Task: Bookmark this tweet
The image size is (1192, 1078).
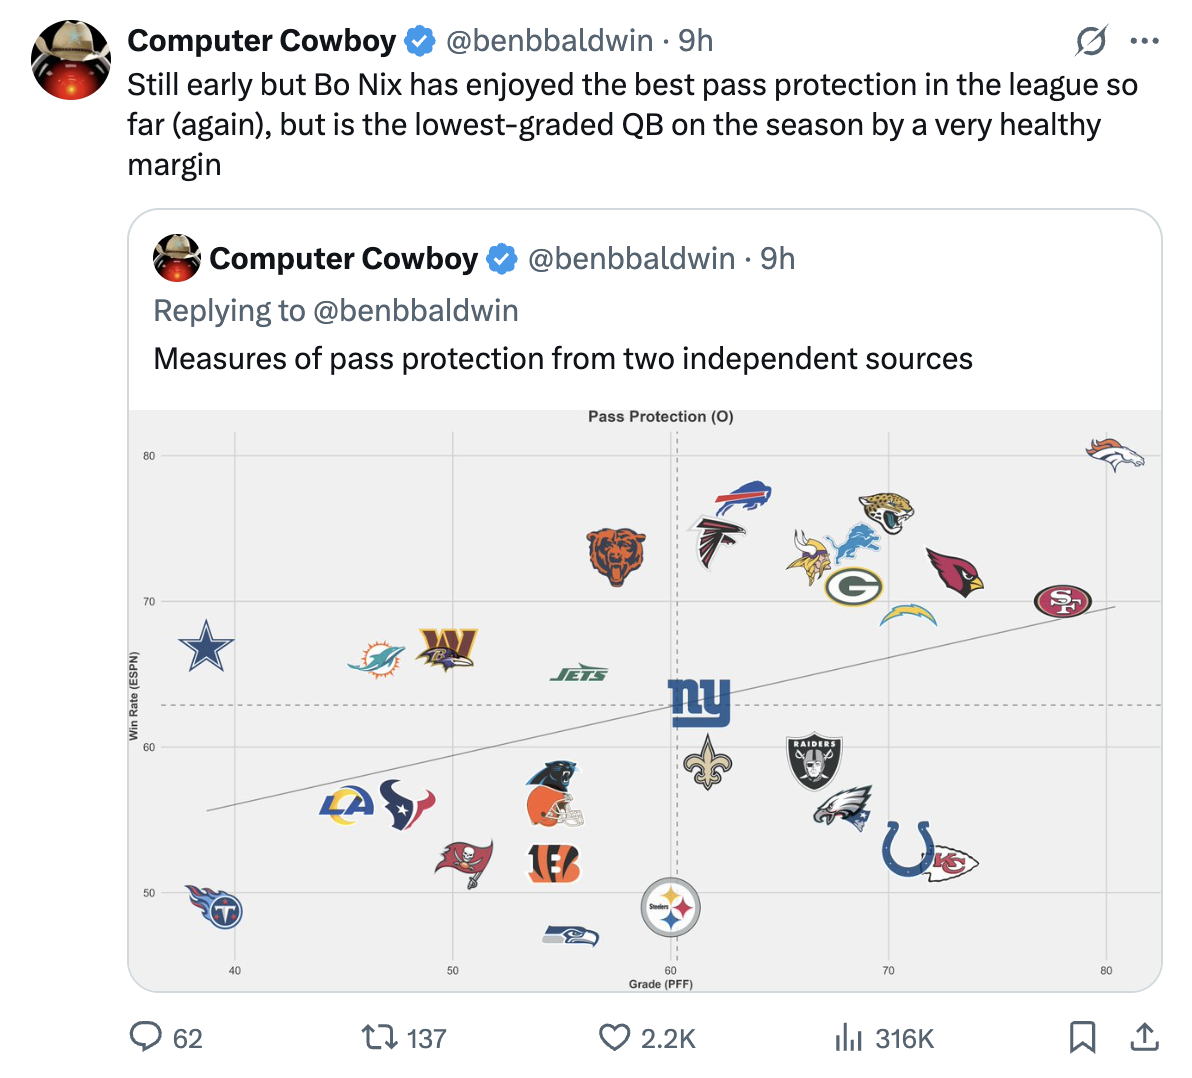Action: (x=1082, y=1037)
